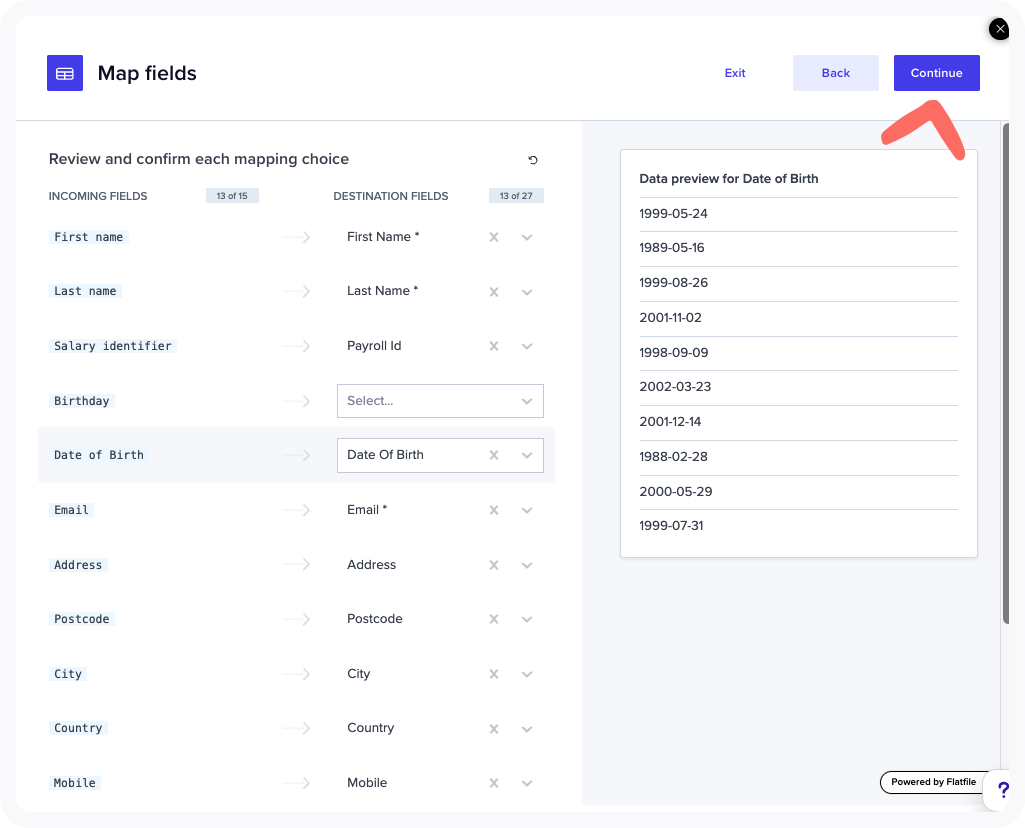
Task: Open the Powered by Flatfile badge
Action: tap(933, 782)
